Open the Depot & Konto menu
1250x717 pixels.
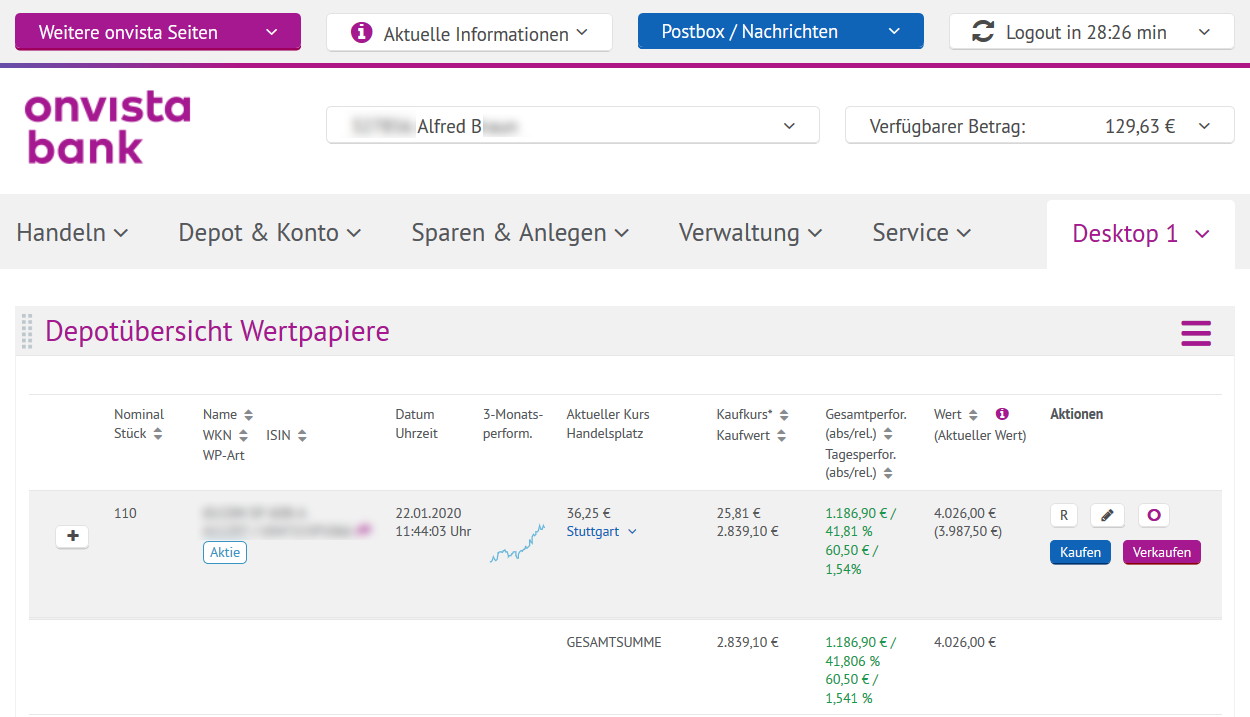coord(270,233)
